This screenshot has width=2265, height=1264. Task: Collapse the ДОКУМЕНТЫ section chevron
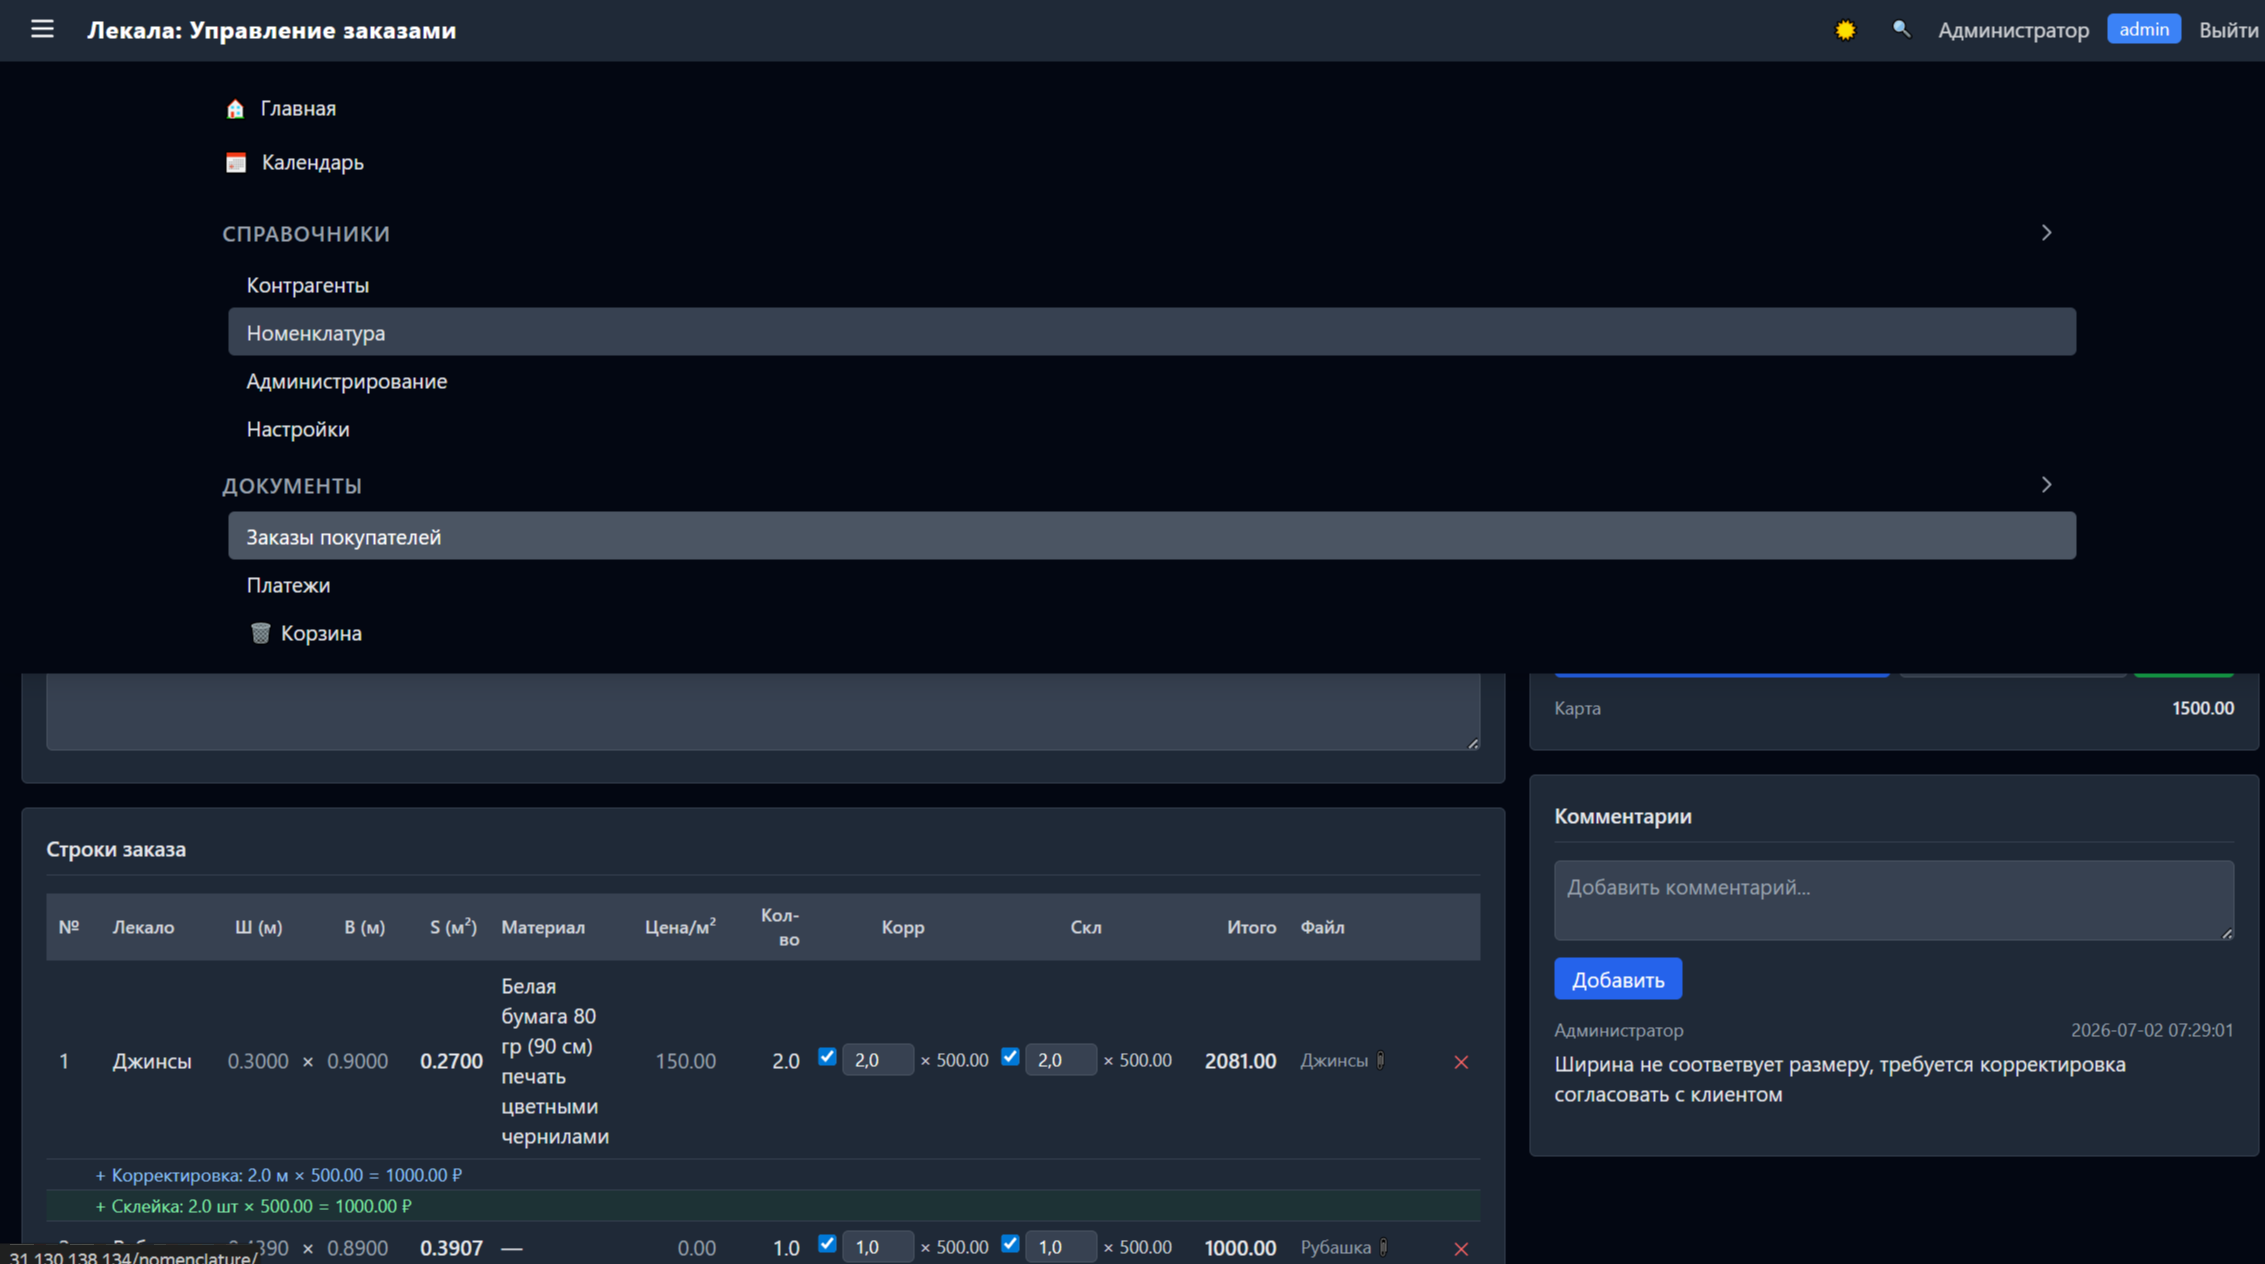coord(2046,485)
